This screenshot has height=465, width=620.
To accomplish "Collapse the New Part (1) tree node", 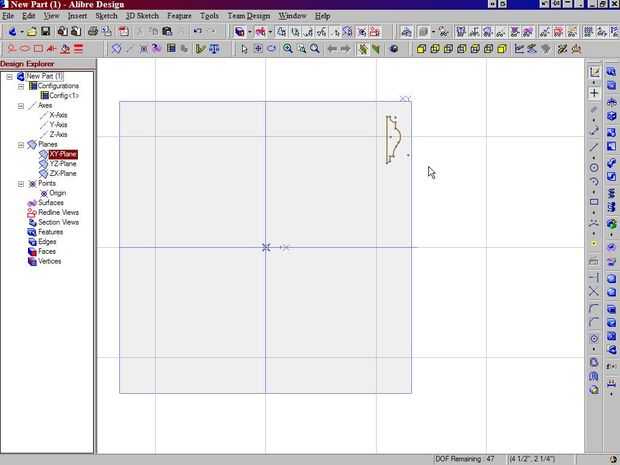I will 9,77.
